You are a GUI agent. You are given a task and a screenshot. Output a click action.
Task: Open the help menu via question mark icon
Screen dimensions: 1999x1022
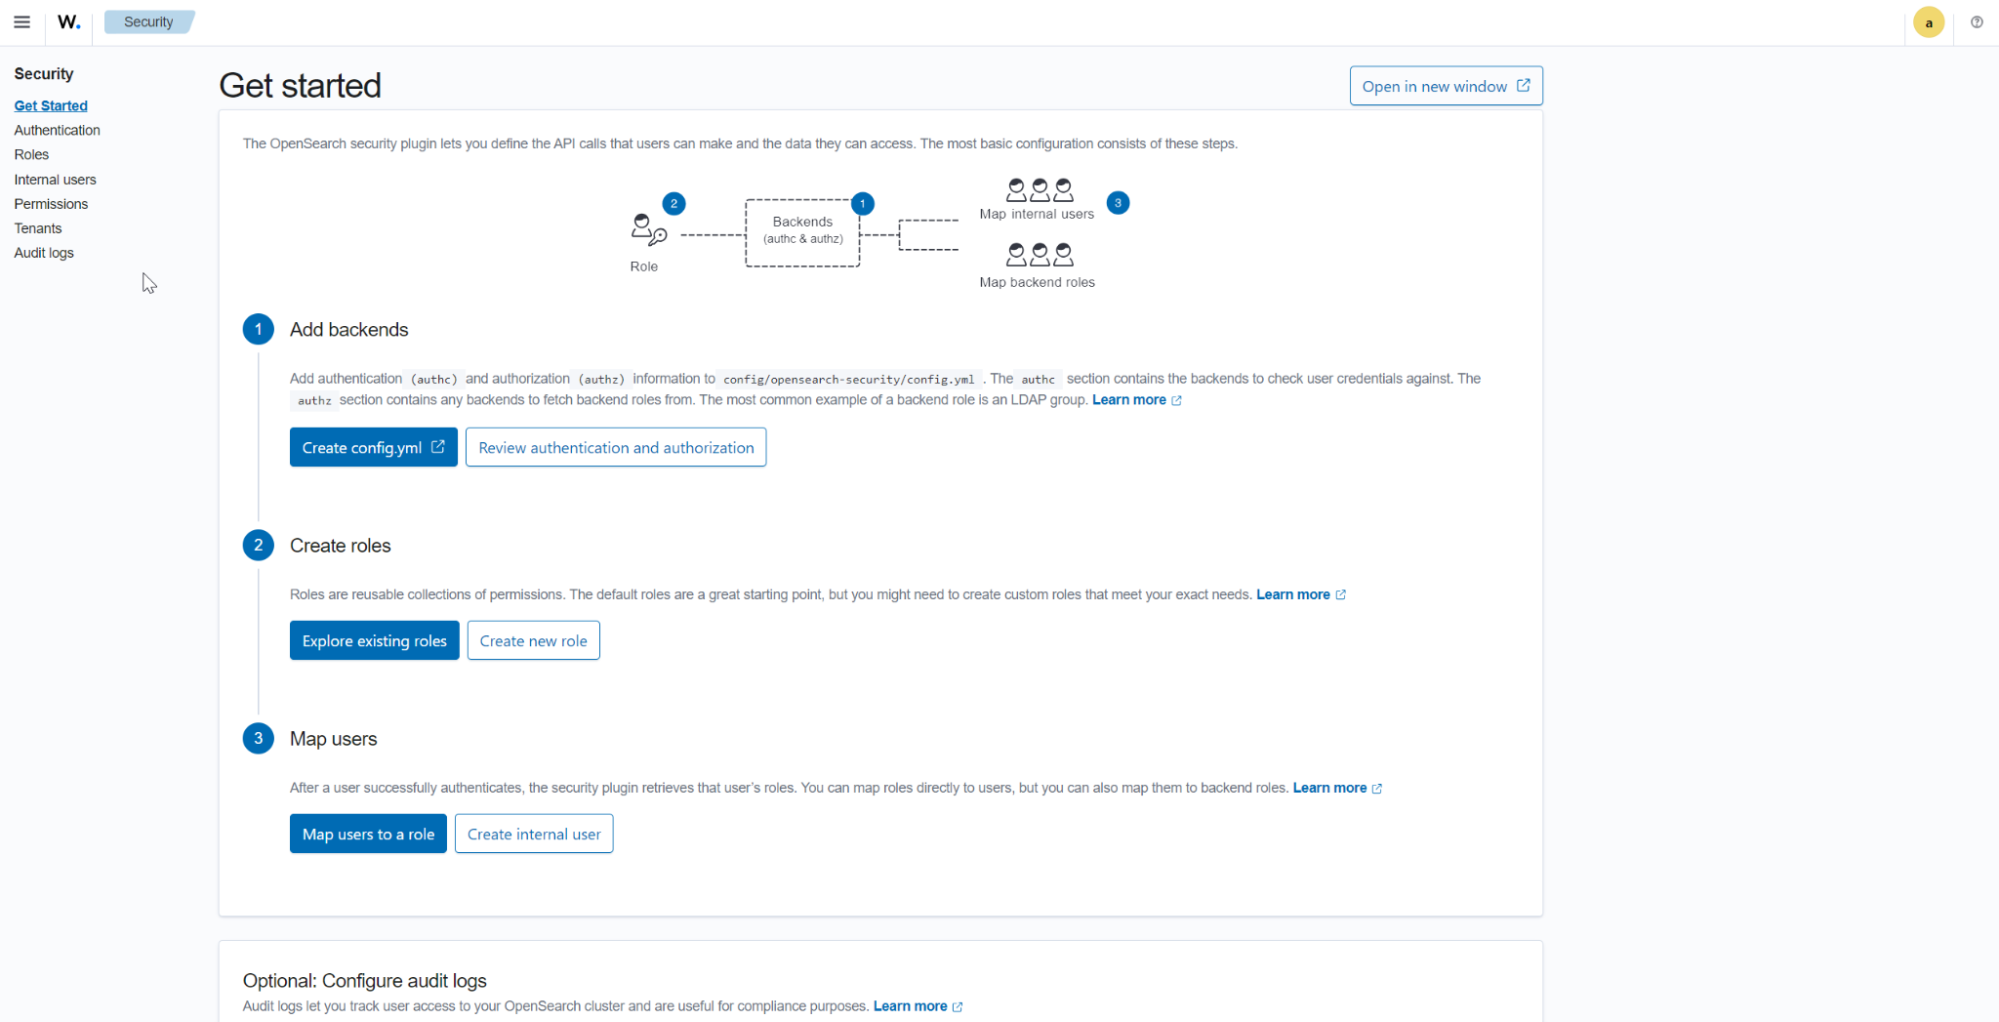point(1977,21)
